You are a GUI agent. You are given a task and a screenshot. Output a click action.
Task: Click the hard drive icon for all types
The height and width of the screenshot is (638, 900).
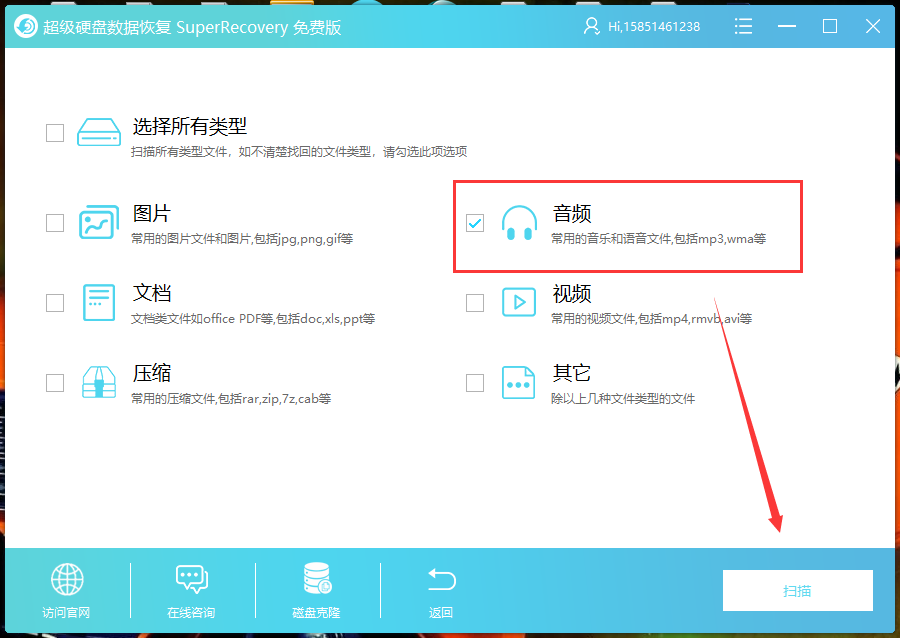coord(99,133)
